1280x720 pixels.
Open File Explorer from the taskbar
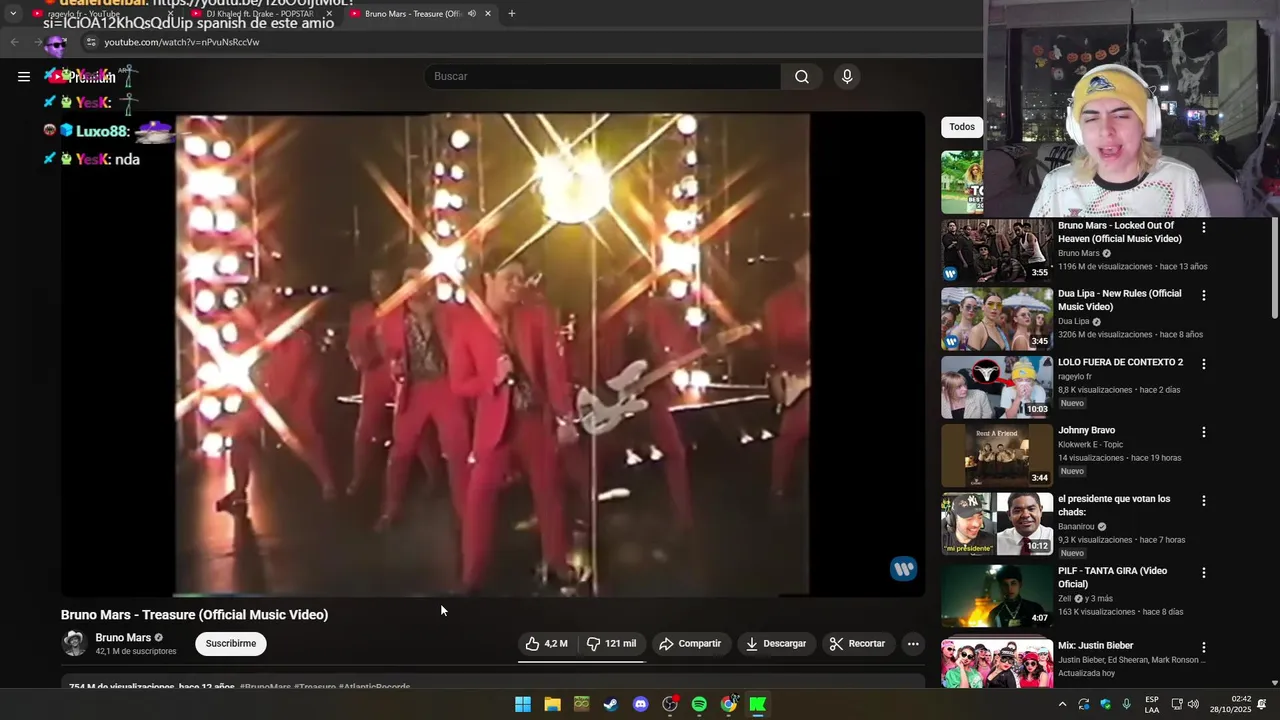coord(552,704)
